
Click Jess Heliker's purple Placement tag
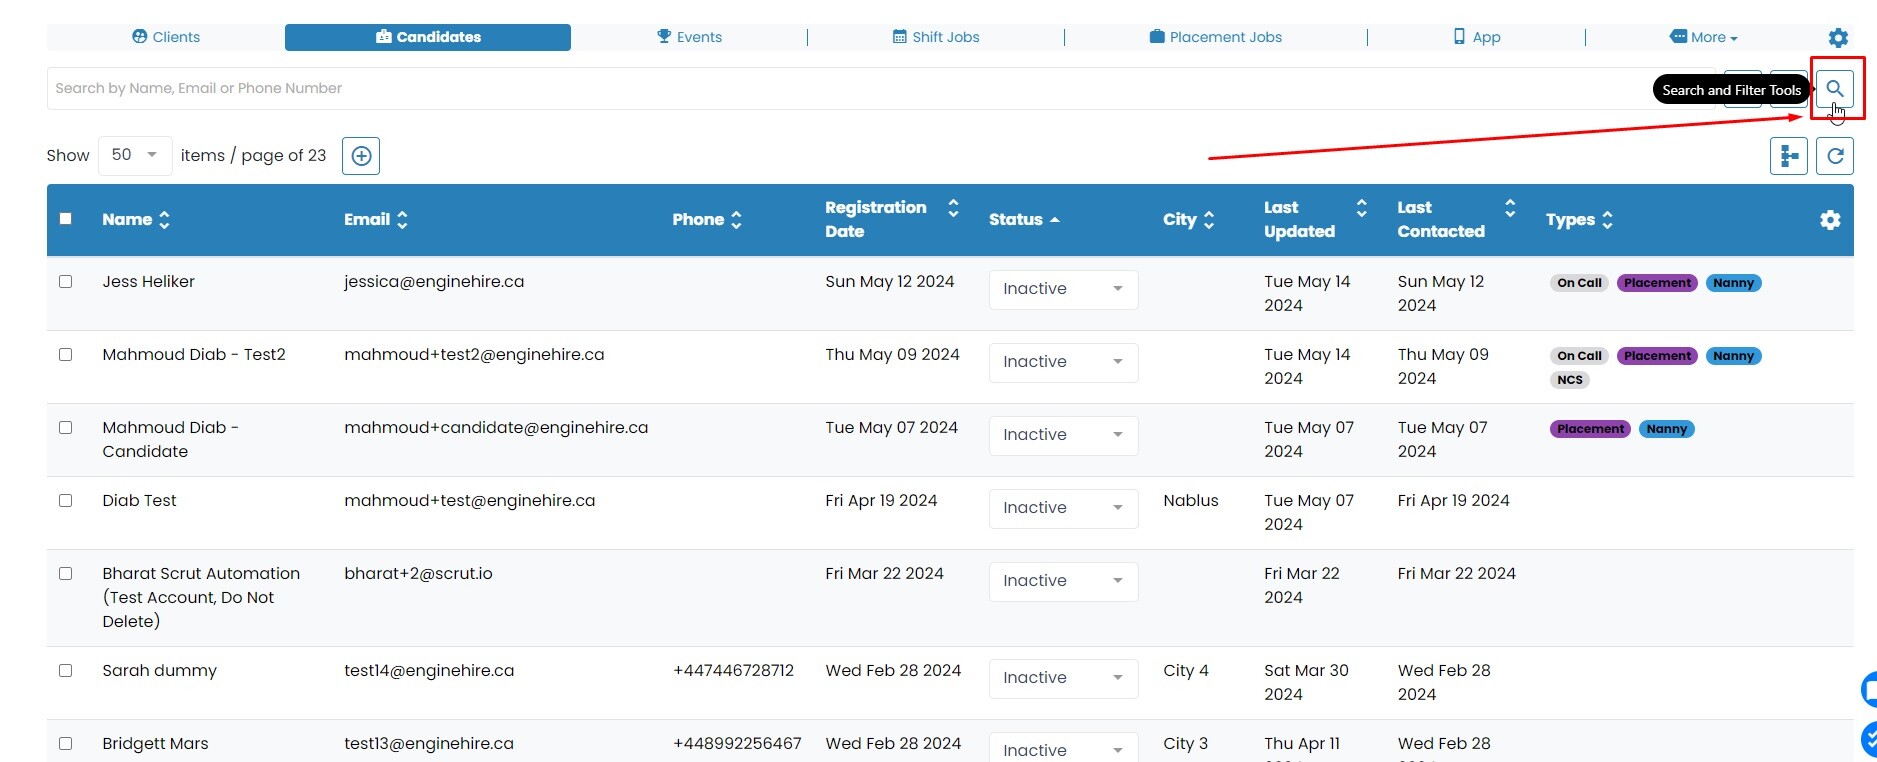click(x=1657, y=283)
